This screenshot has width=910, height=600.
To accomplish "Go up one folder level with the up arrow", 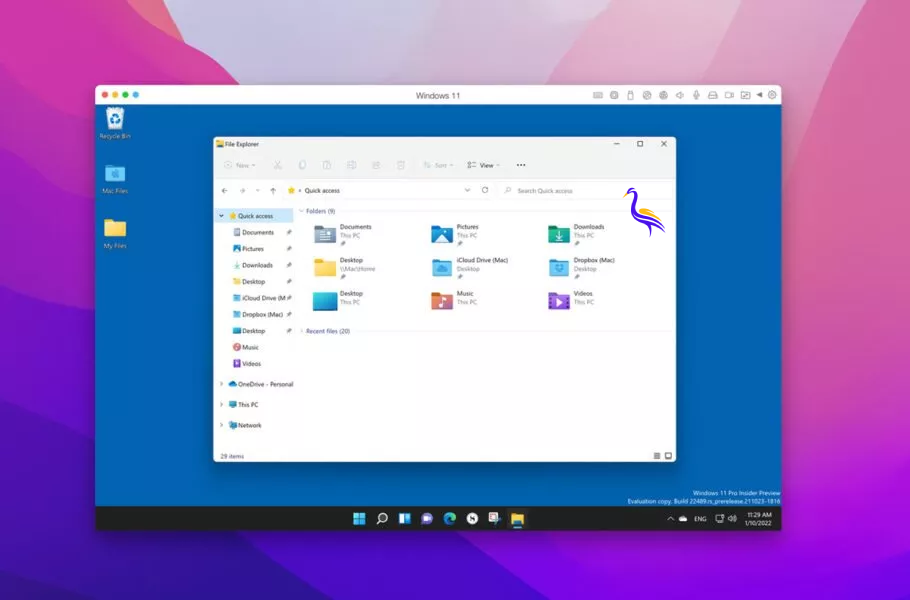I will (x=273, y=190).
